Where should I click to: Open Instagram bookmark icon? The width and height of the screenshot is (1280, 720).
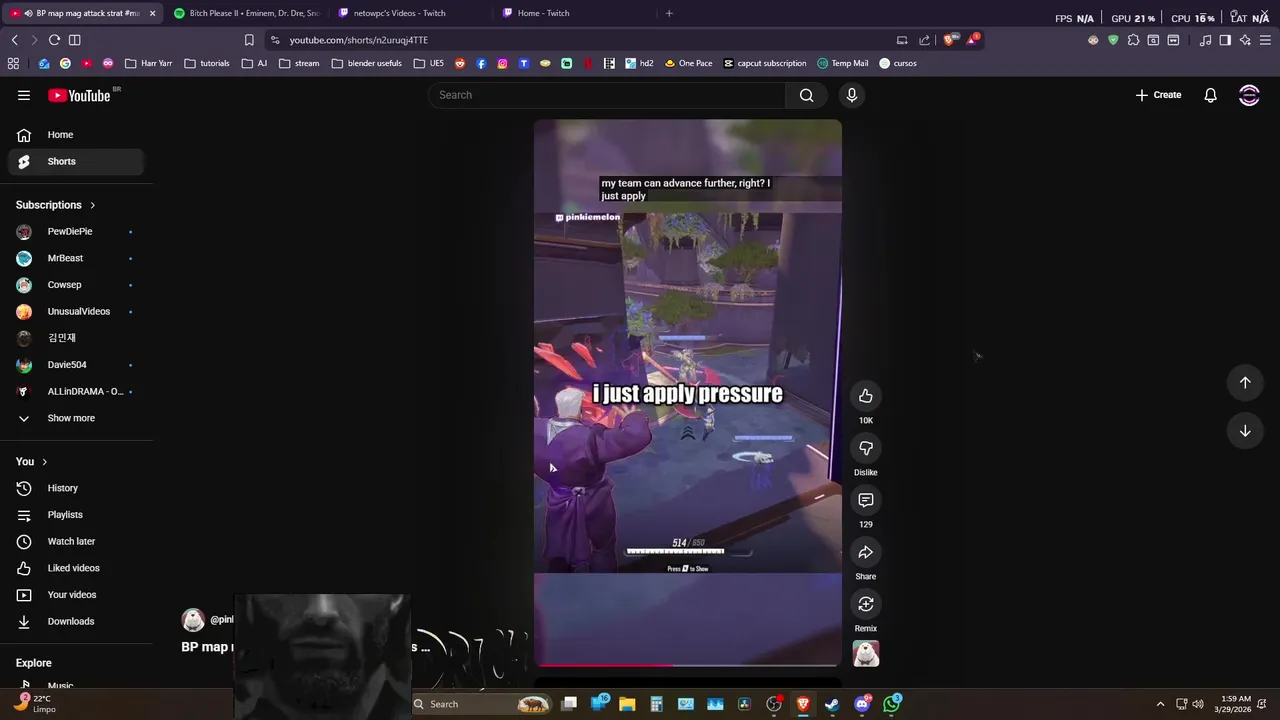point(502,63)
